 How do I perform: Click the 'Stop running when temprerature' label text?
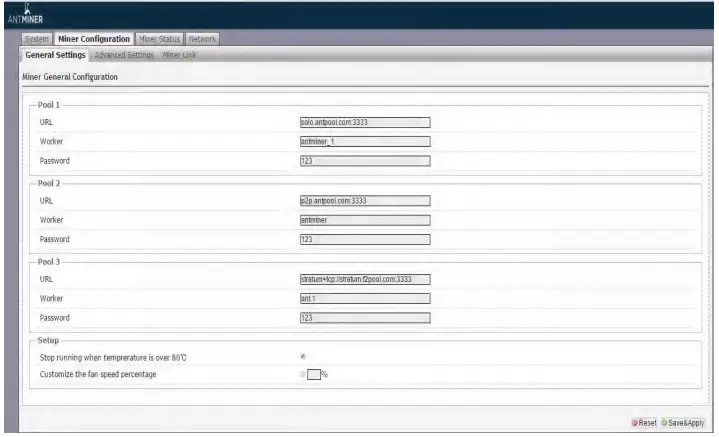tap(113, 357)
